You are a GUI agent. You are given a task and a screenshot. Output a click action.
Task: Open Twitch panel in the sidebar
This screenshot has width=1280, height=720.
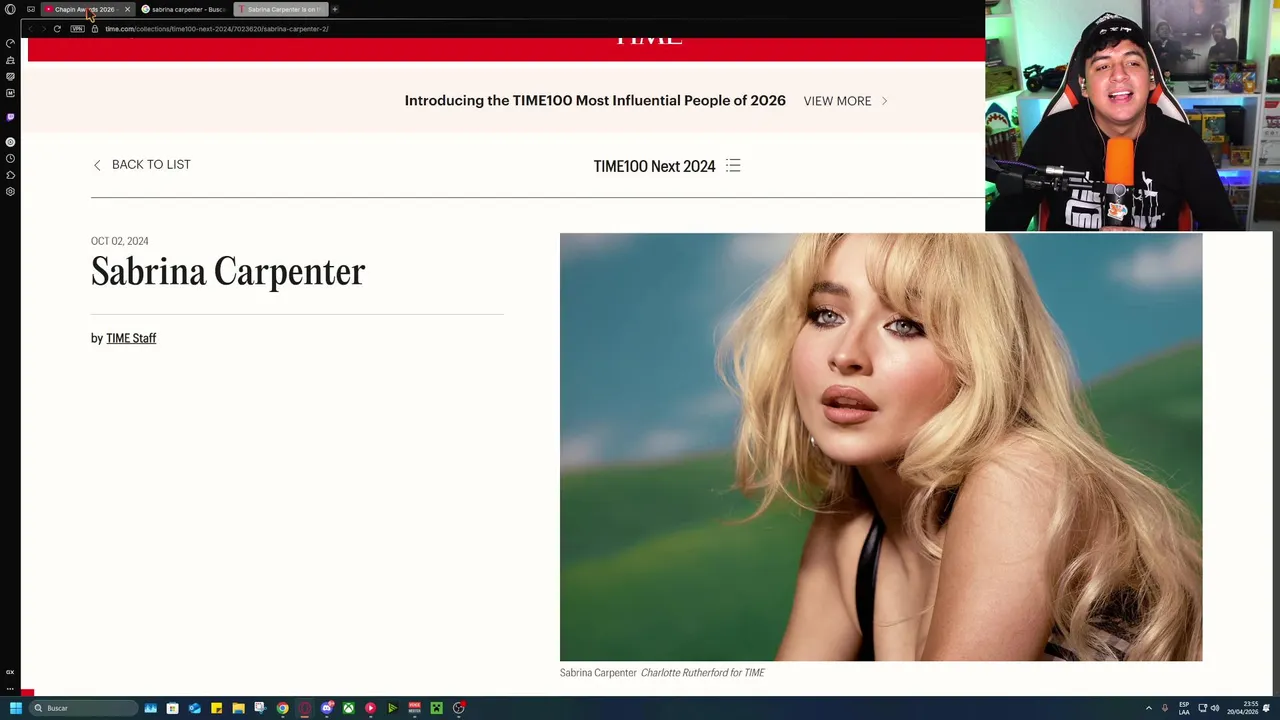(x=10, y=117)
